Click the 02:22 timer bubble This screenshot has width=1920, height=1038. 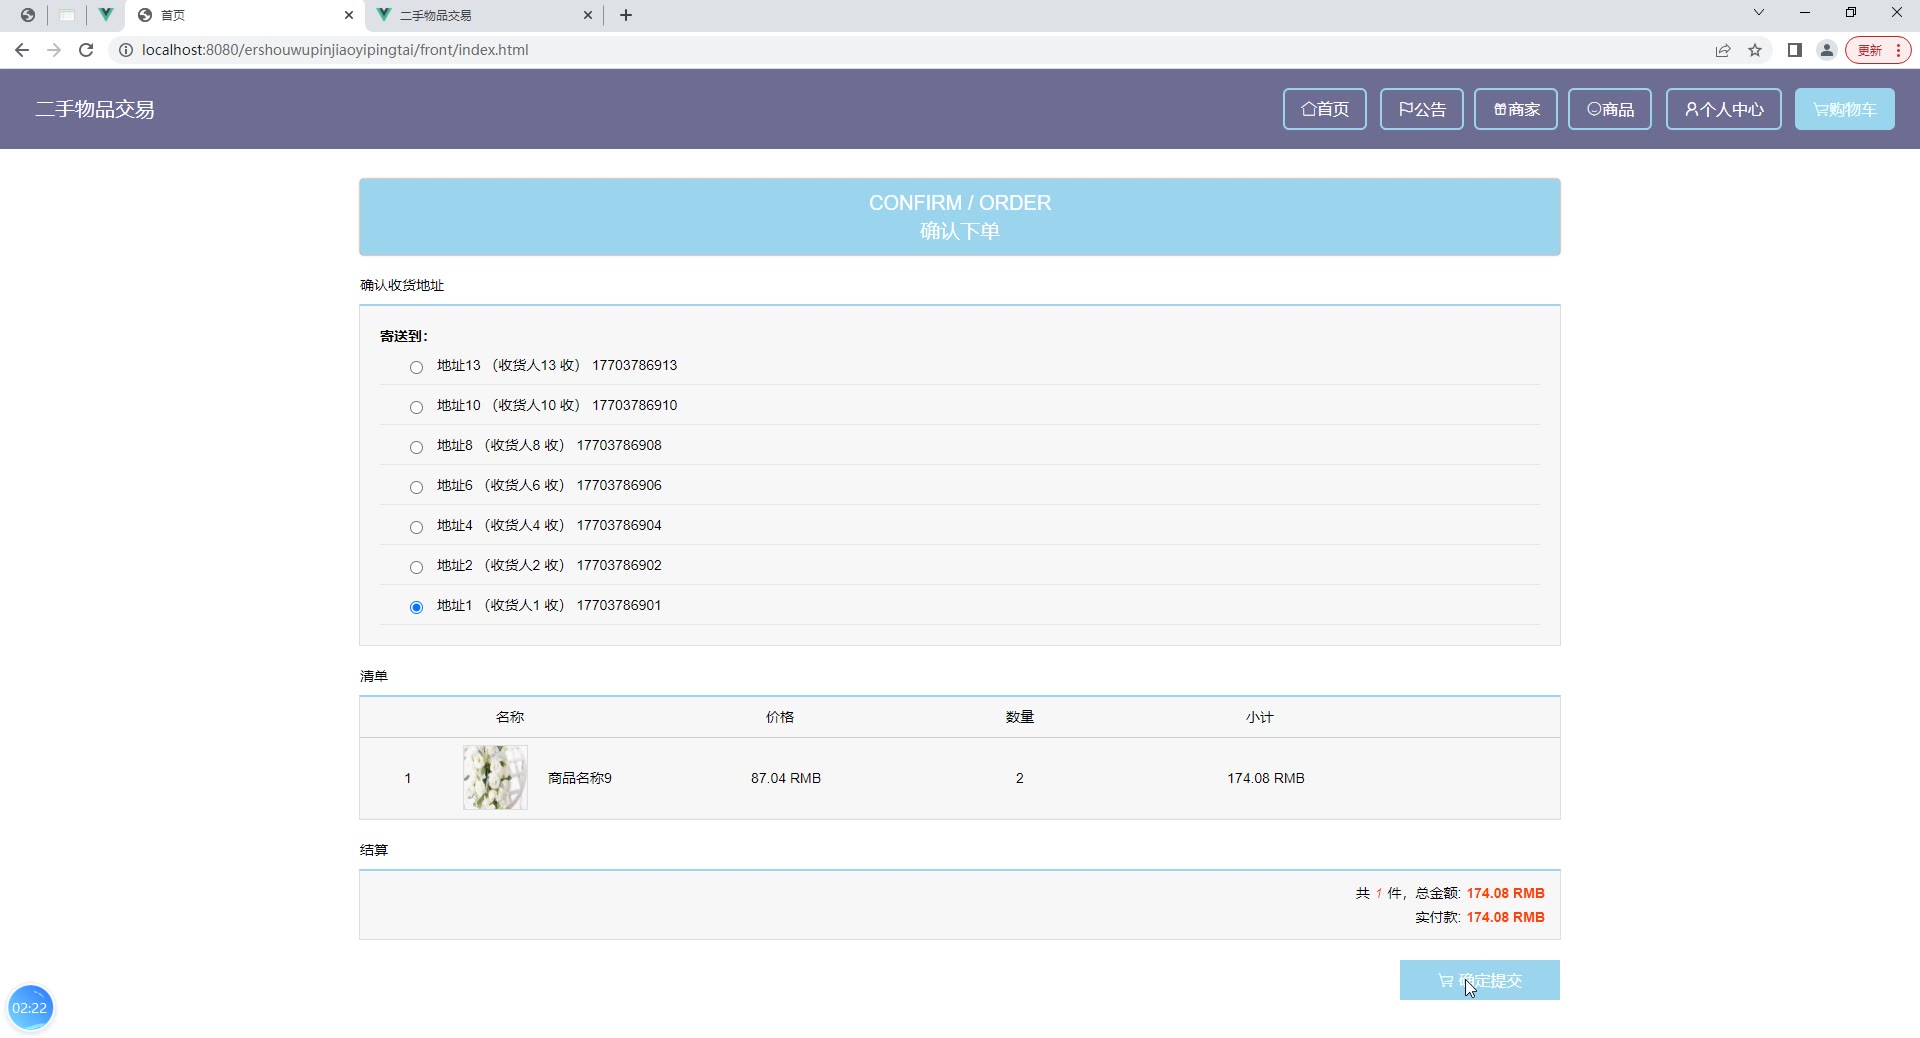click(30, 1007)
